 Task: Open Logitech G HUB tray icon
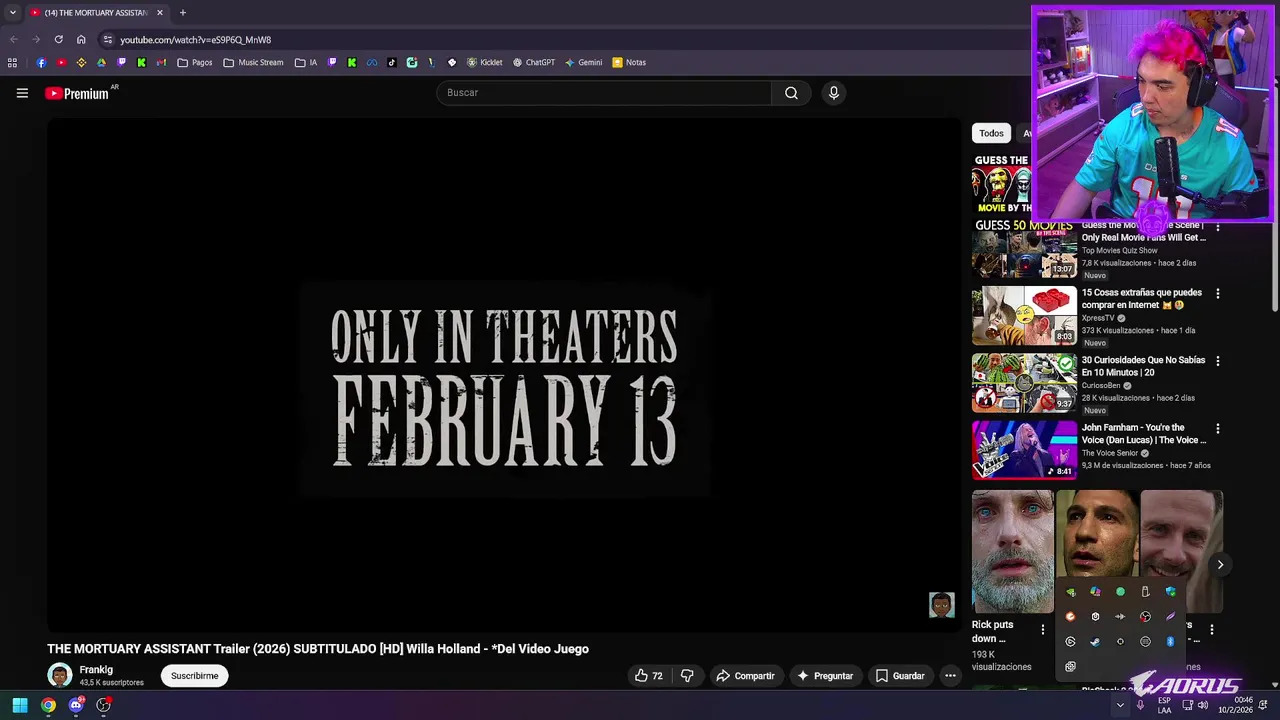pyautogui.click(x=1070, y=641)
